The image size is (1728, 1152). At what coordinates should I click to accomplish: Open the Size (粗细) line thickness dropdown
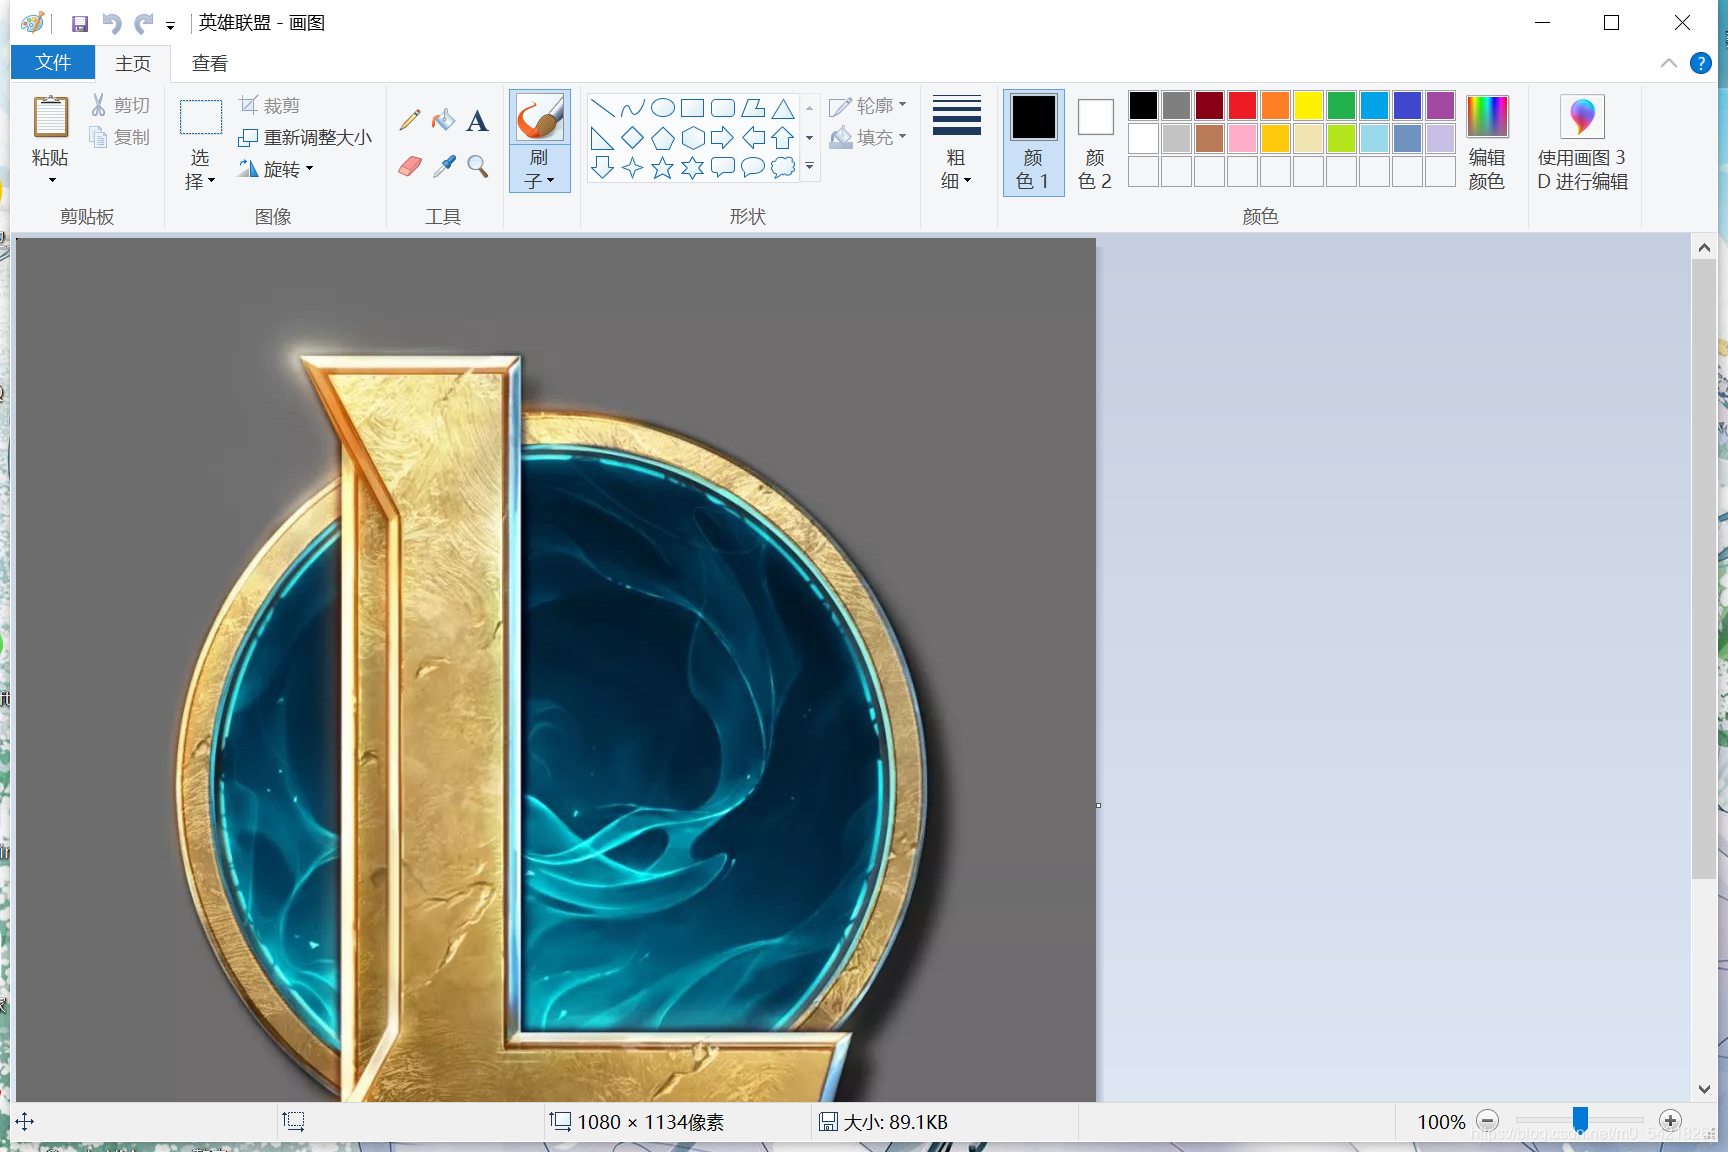(x=956, y=143)
